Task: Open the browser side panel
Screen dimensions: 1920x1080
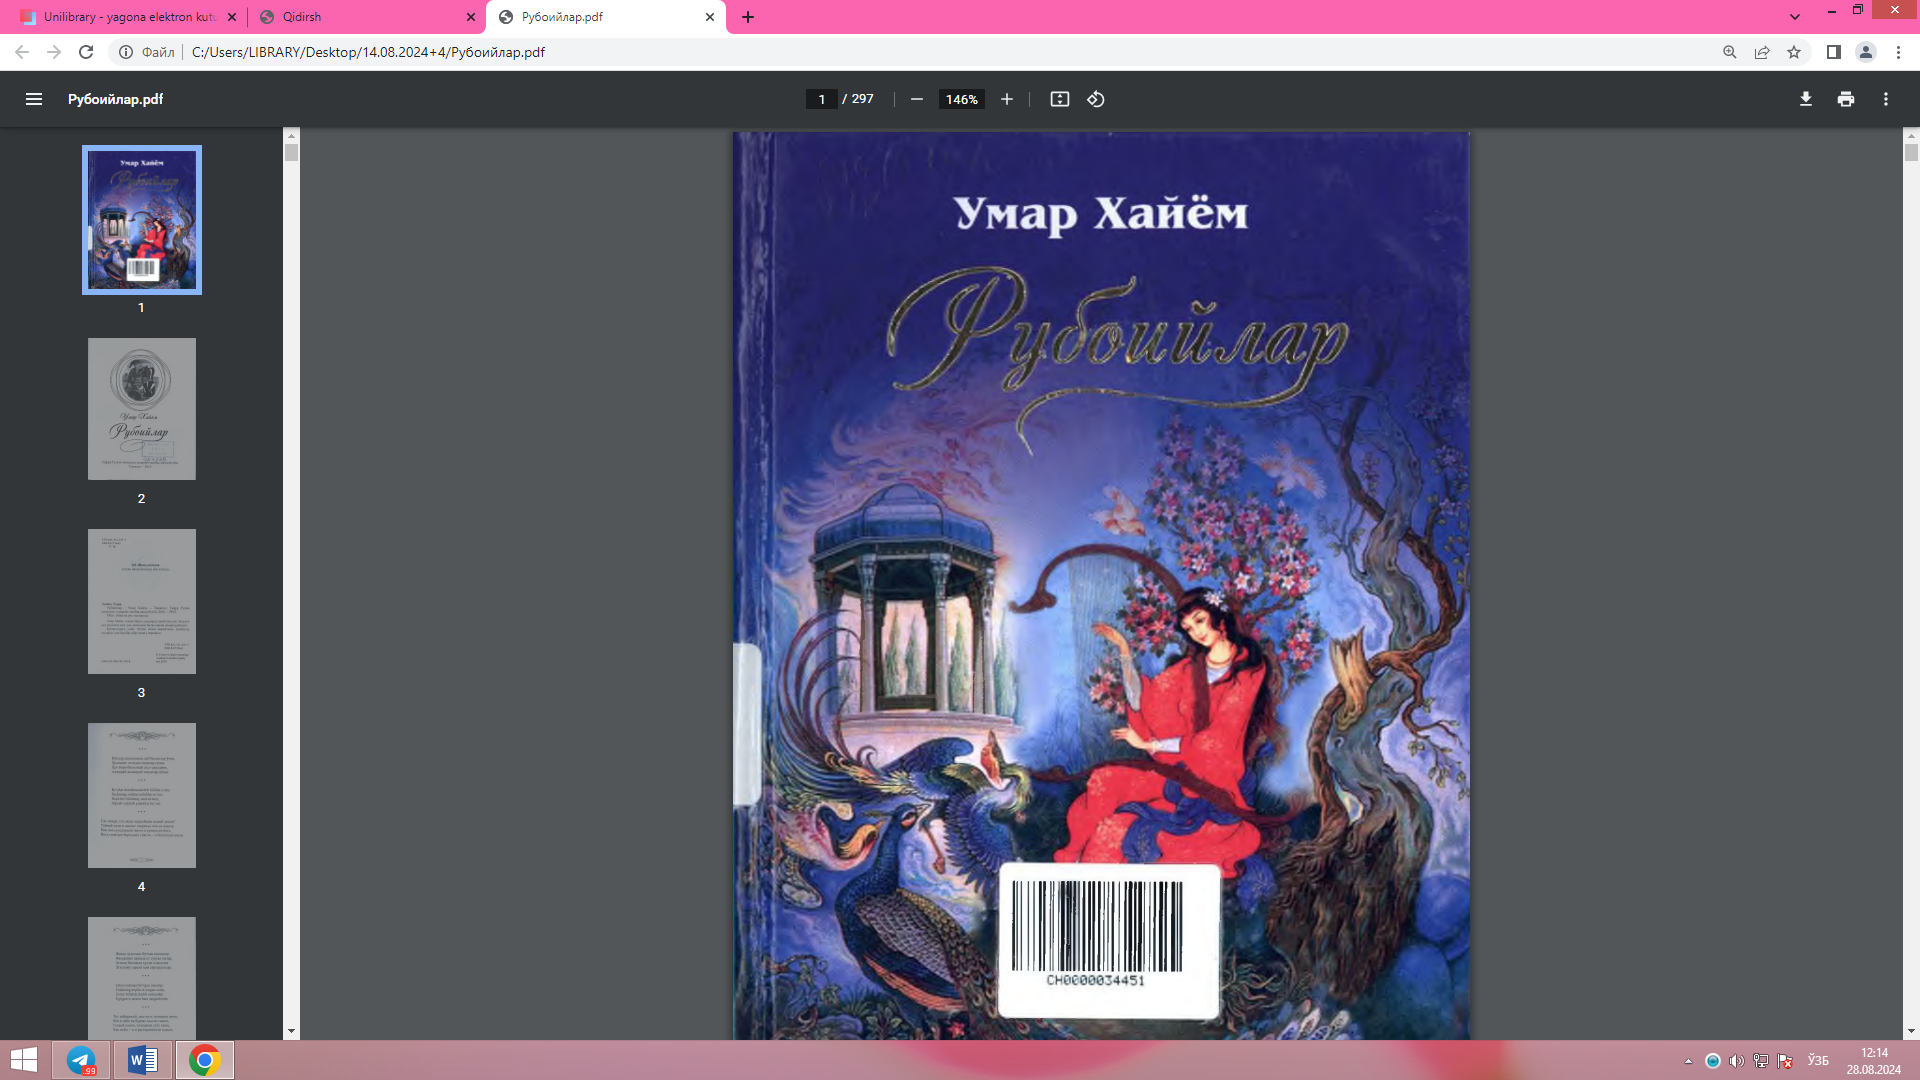Action: click(1834, 52)
